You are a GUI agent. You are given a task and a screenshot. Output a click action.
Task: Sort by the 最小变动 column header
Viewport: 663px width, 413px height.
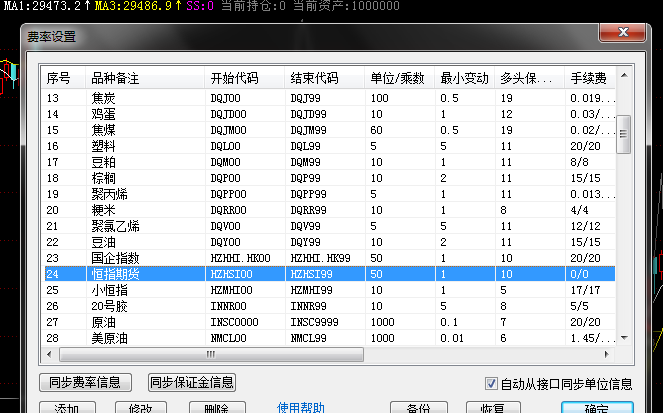coord(465,78)
